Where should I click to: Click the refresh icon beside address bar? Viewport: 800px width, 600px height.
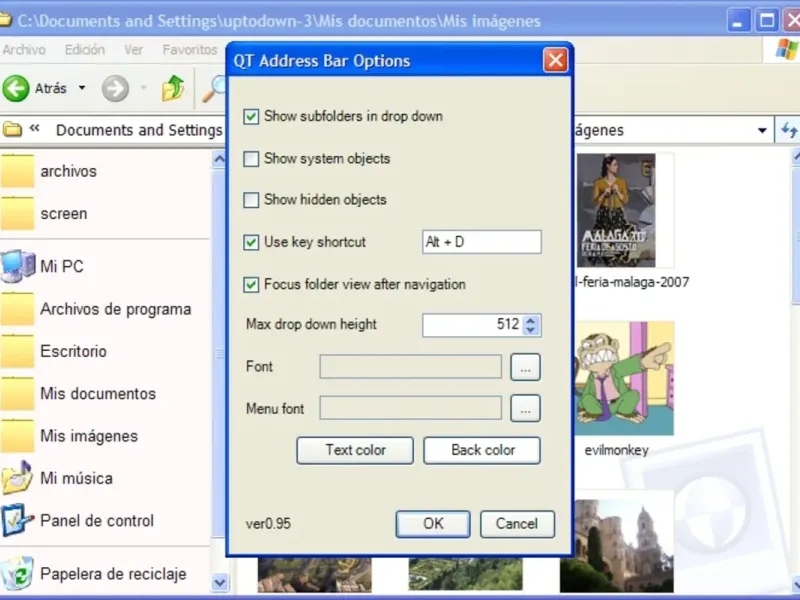(788, 130)
